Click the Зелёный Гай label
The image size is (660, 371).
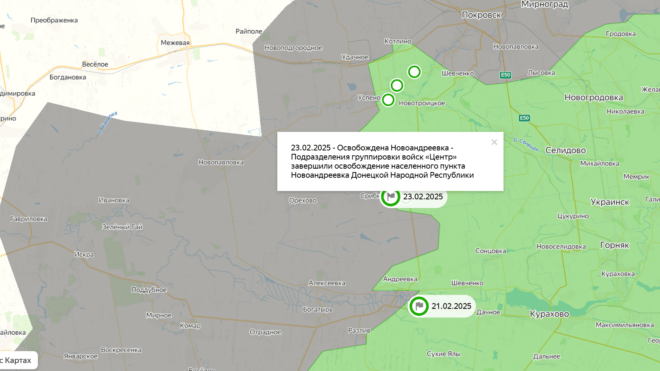click(122, 227)
